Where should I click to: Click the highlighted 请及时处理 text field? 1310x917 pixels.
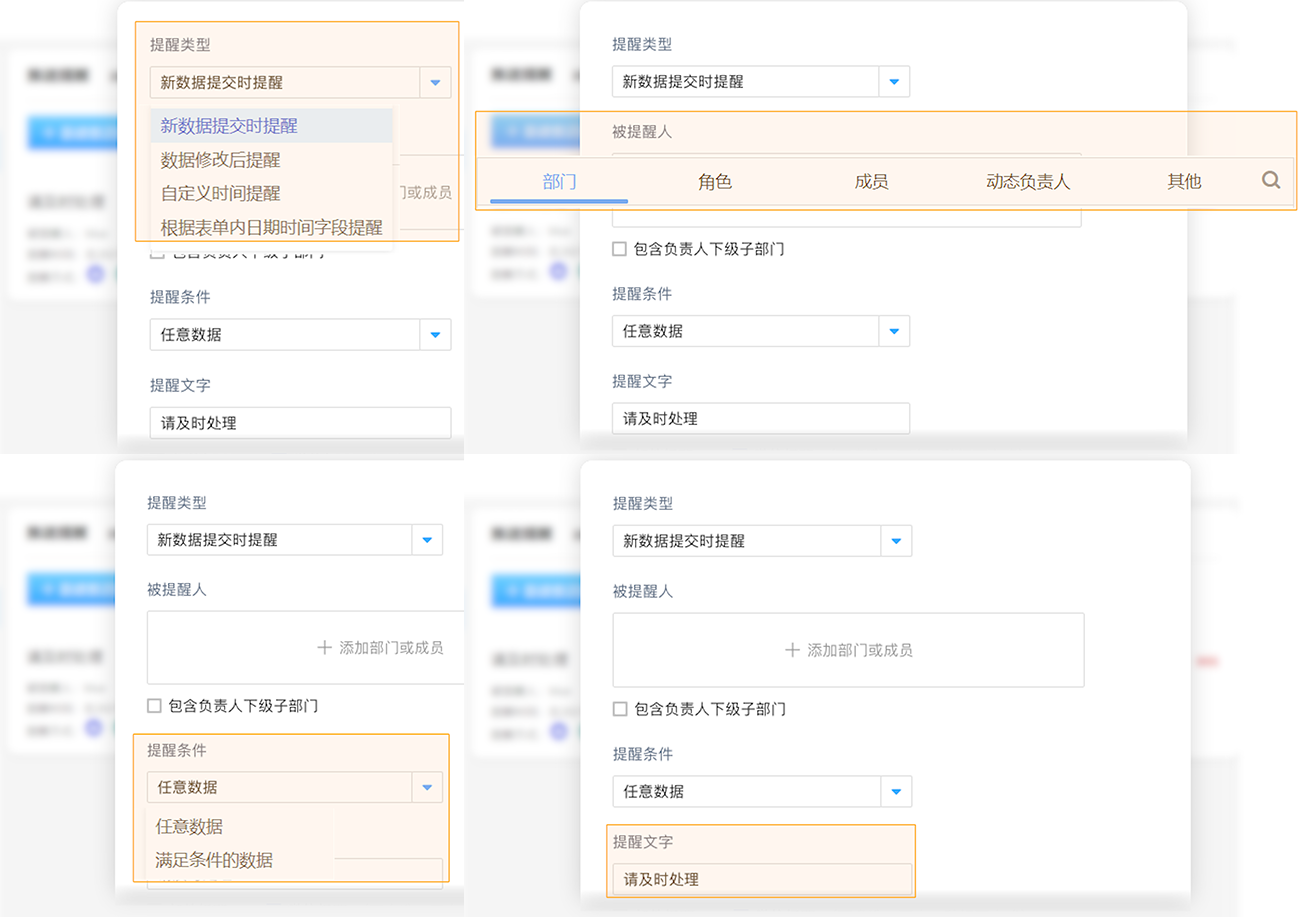click(x=761, y=880)
